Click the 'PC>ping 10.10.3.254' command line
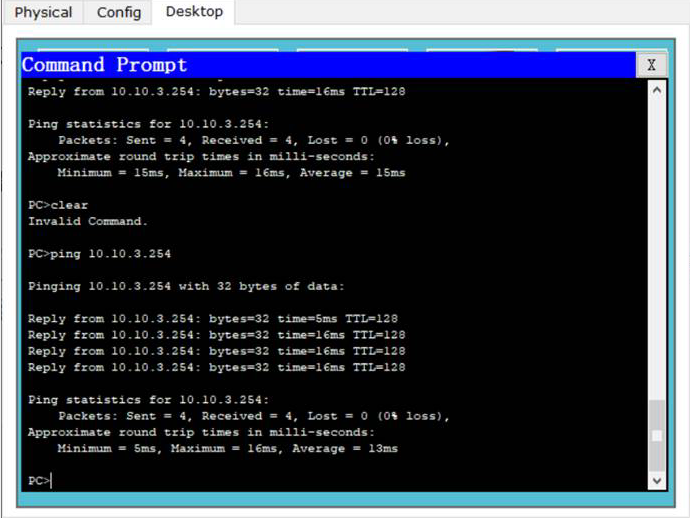The height and width of the screenshot is (518, 690). pos(99,253)
